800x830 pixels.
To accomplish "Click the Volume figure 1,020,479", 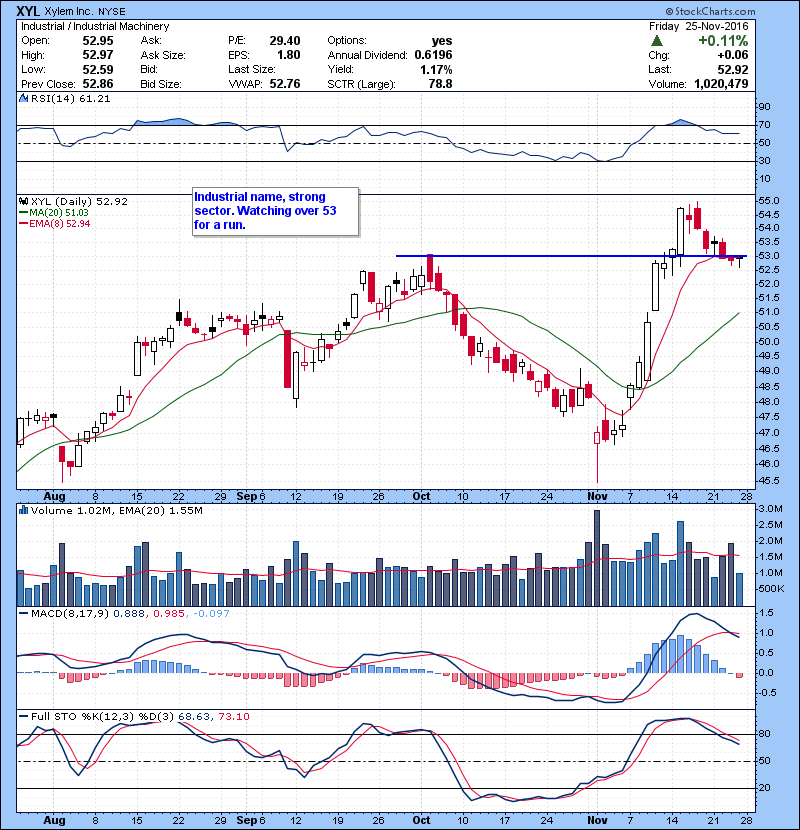I will tap(721, 84).
